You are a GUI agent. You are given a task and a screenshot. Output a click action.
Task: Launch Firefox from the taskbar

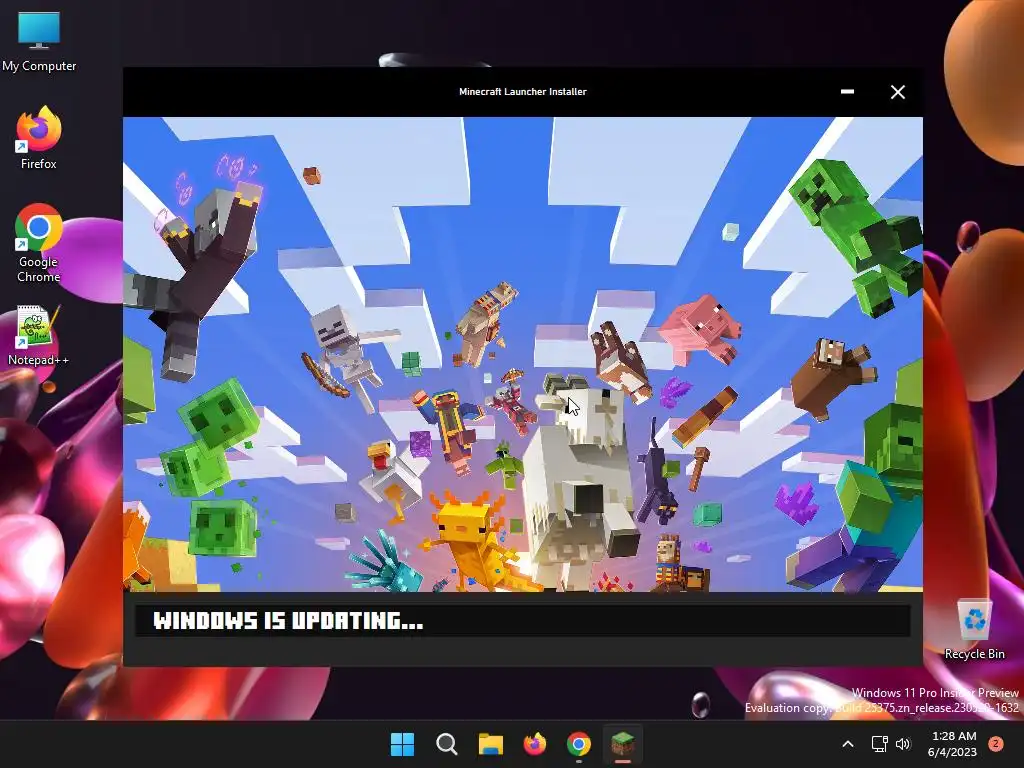click(x=535, y=744)
